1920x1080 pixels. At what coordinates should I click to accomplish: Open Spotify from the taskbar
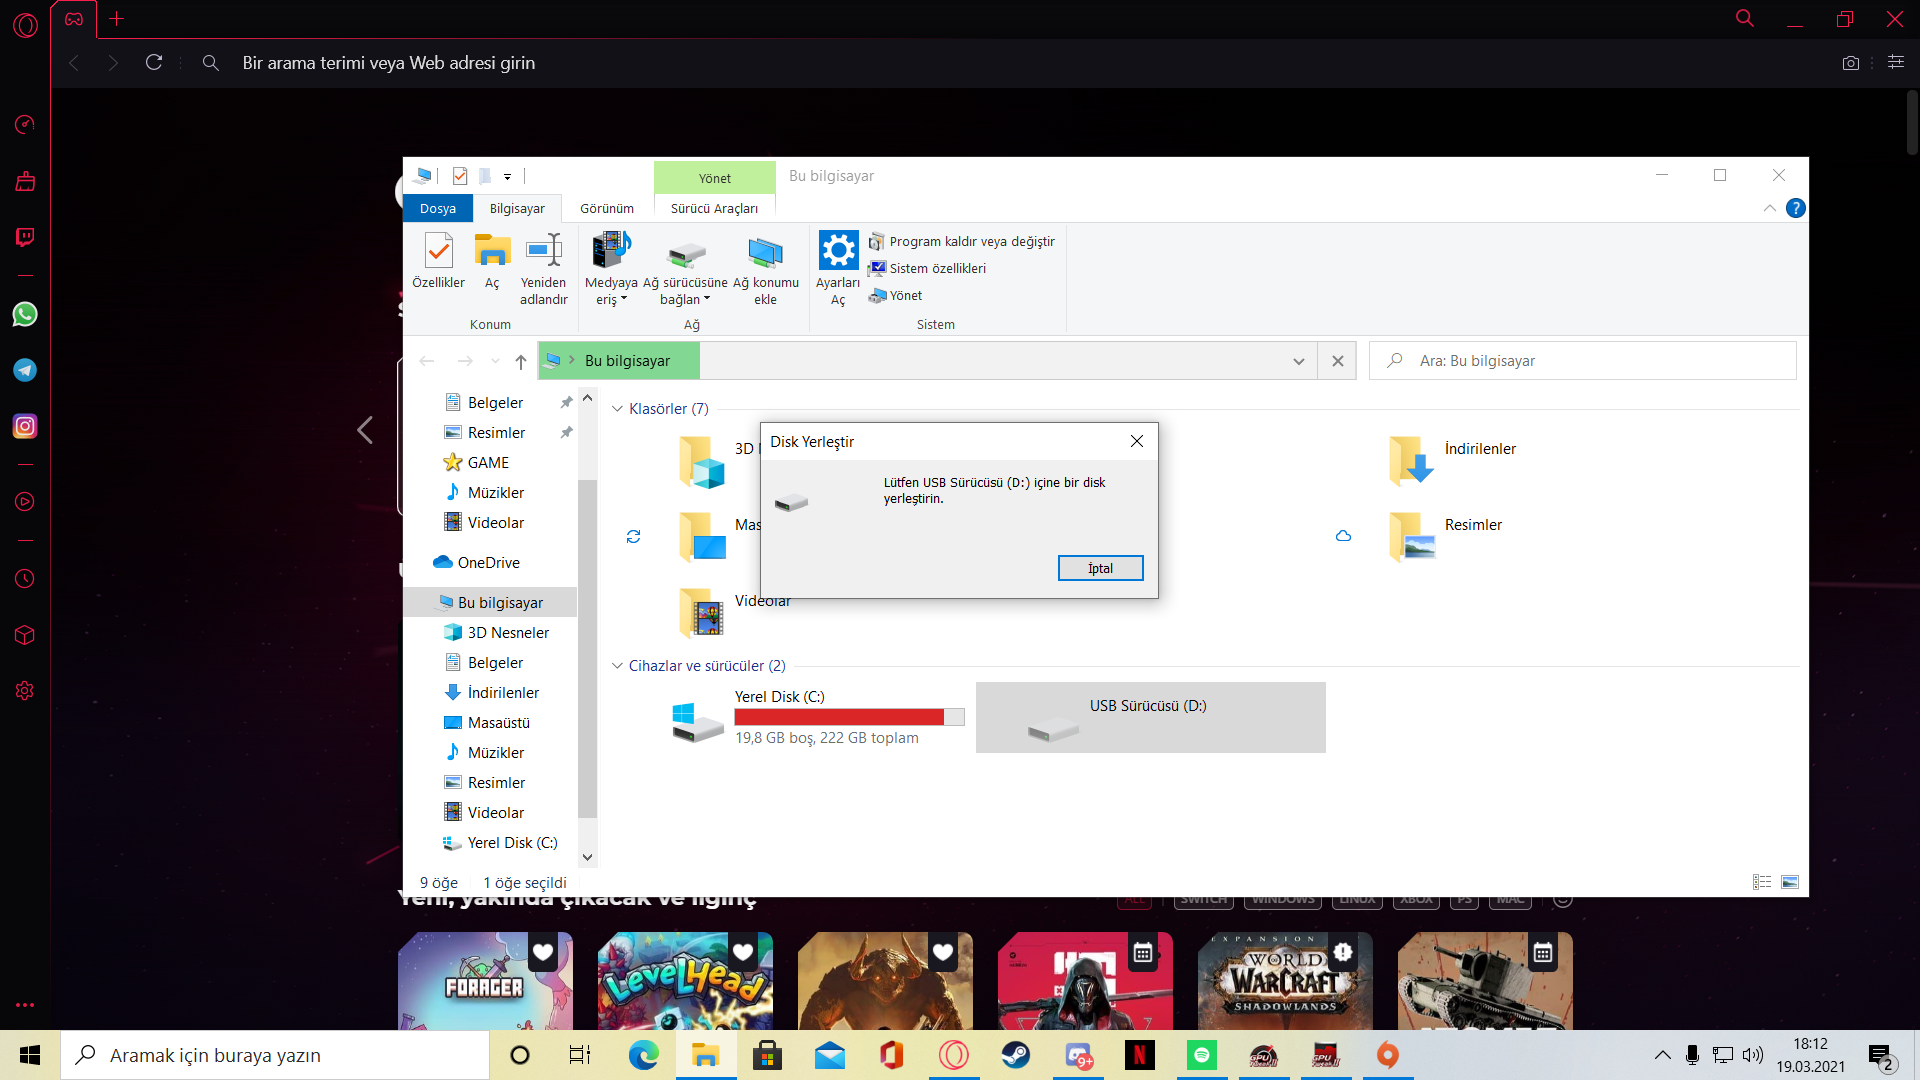[1201, 1055]
